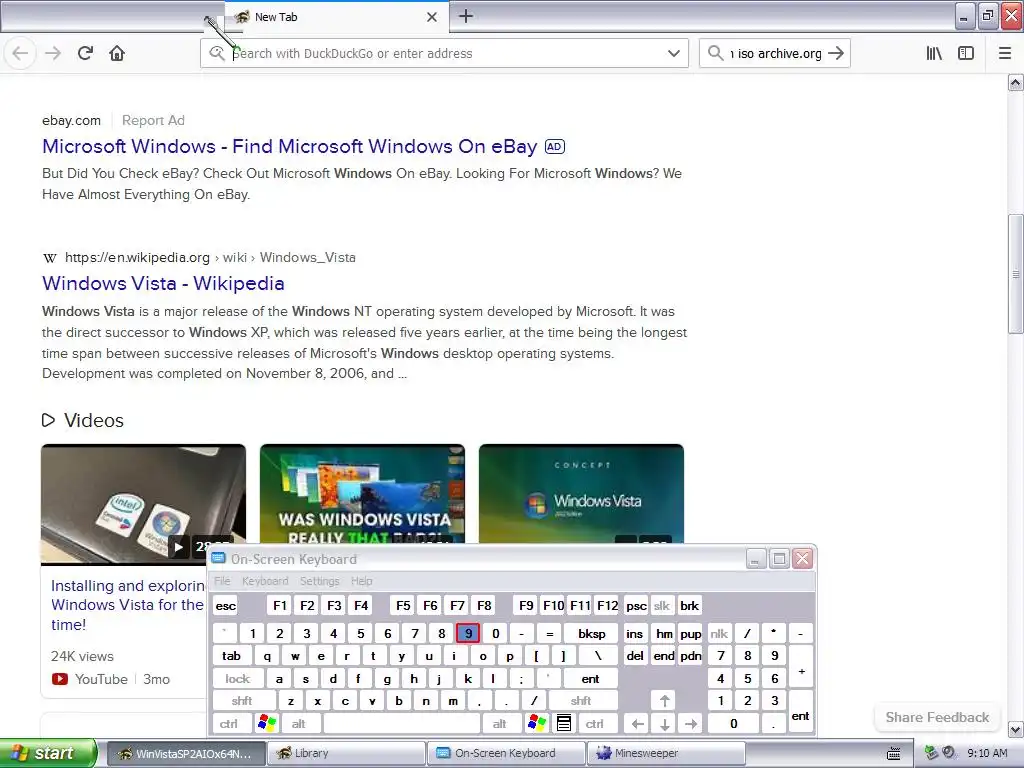Click the right arrow key
The height and width of the screenshot is (768, 1024).
pos(690,724)
